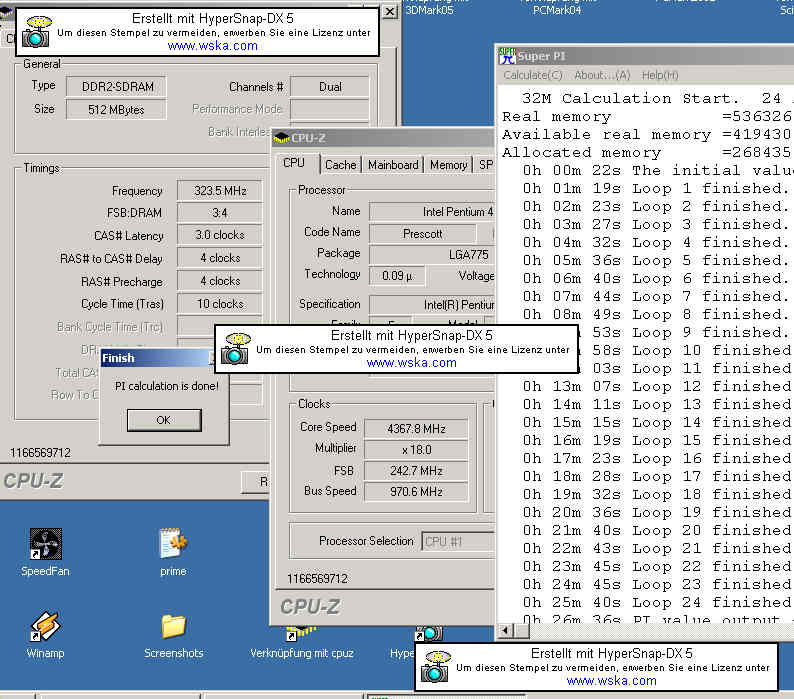Click the CPU-Z chip icon in the title bar
The height and width of the screenshot is (699, 794).
click(x=282, y=137)
